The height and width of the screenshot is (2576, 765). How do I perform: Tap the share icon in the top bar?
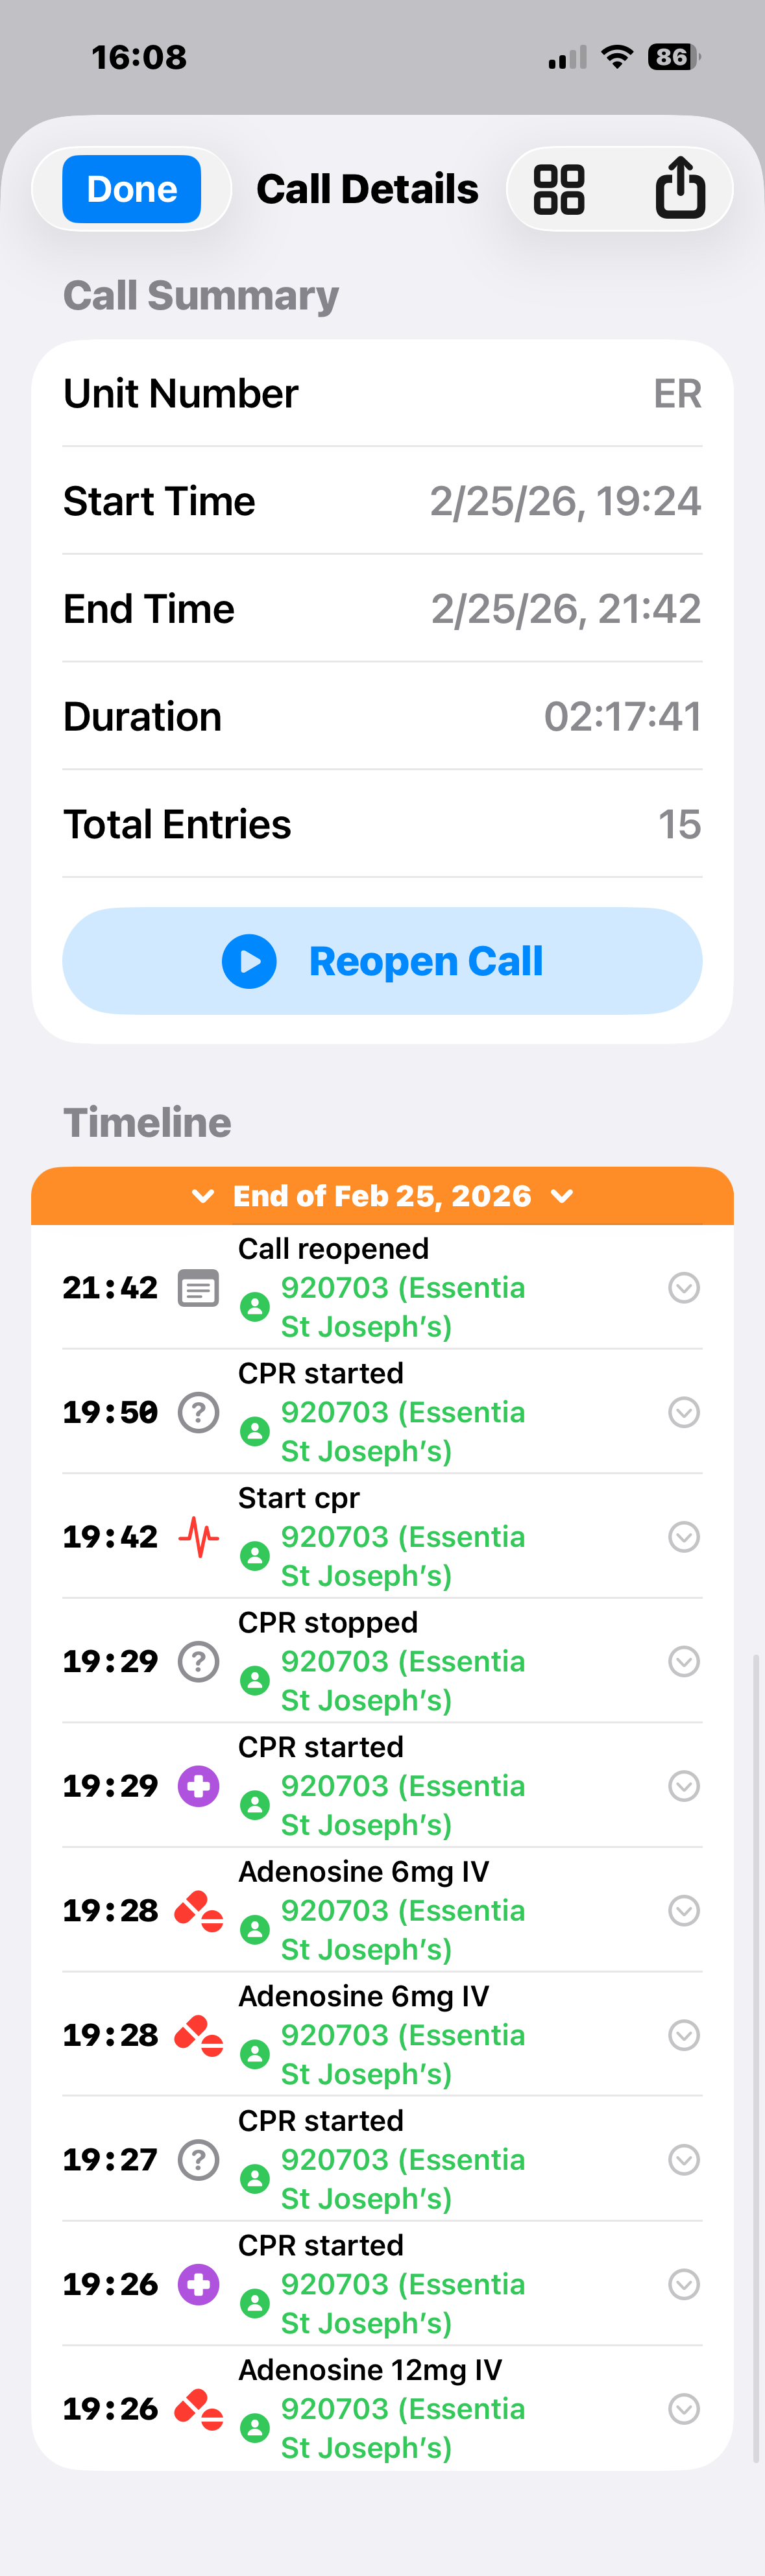click(x=681, y=188)
